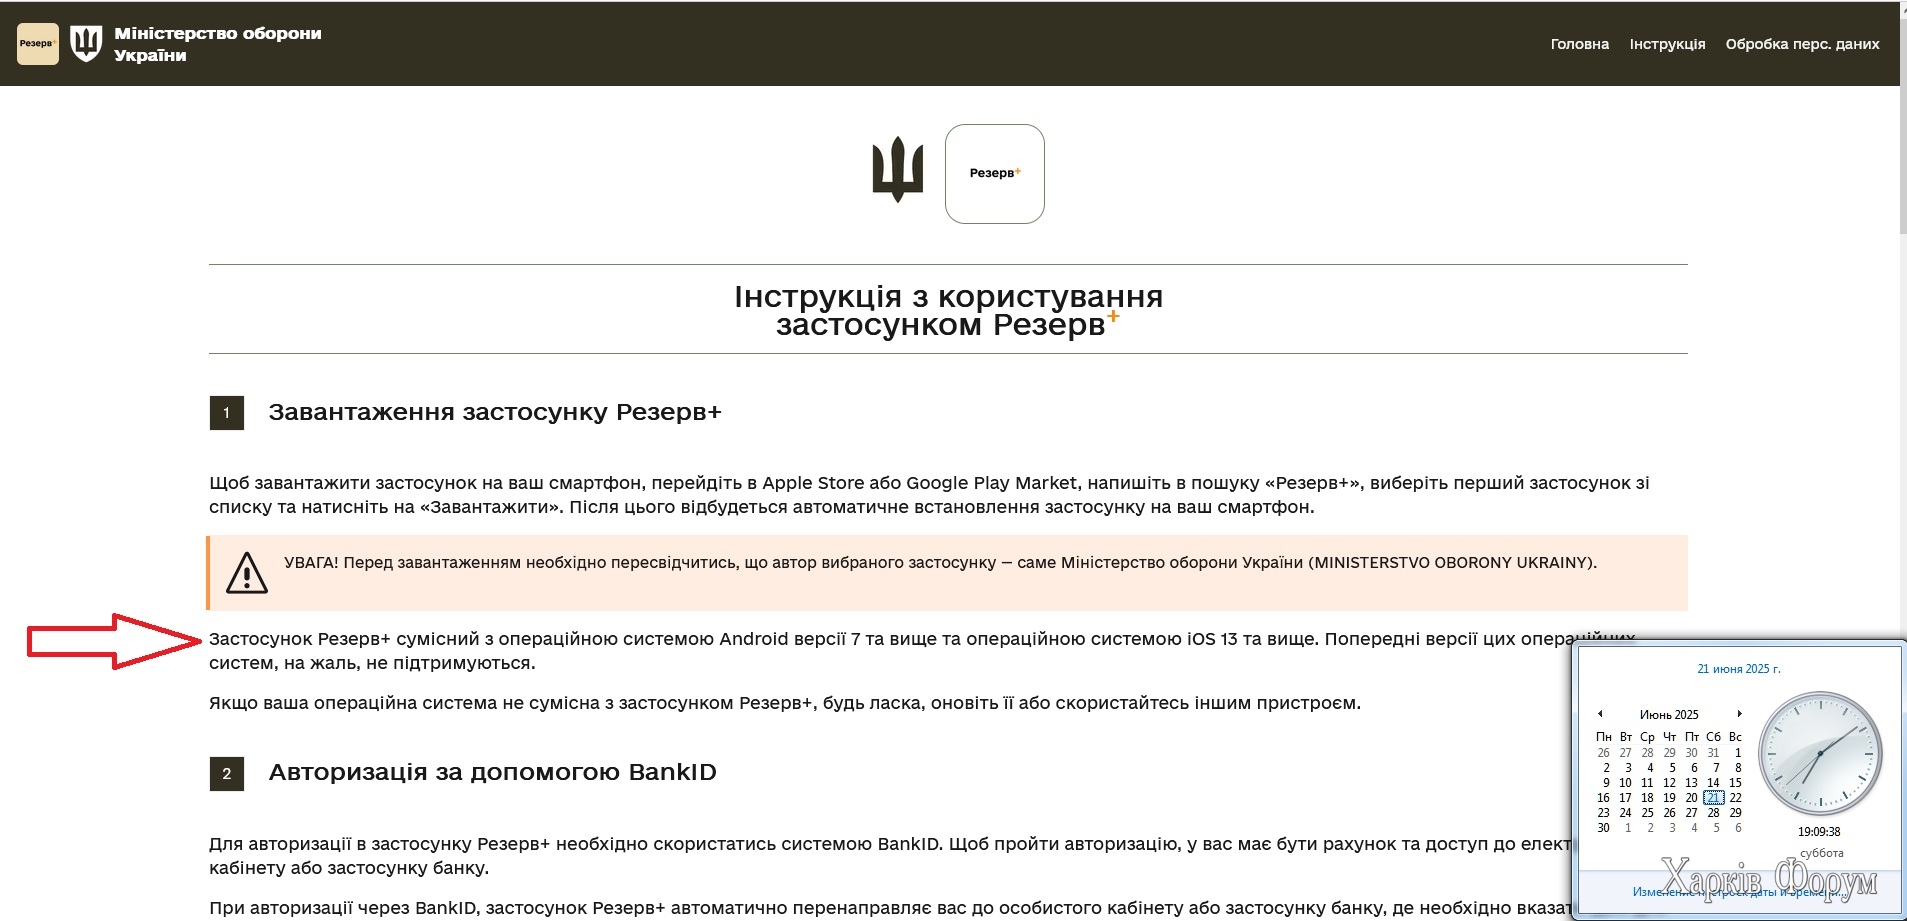Select June 10 in the calendar
Viewport: 1907px width, 921px height.
point(1625,783)
